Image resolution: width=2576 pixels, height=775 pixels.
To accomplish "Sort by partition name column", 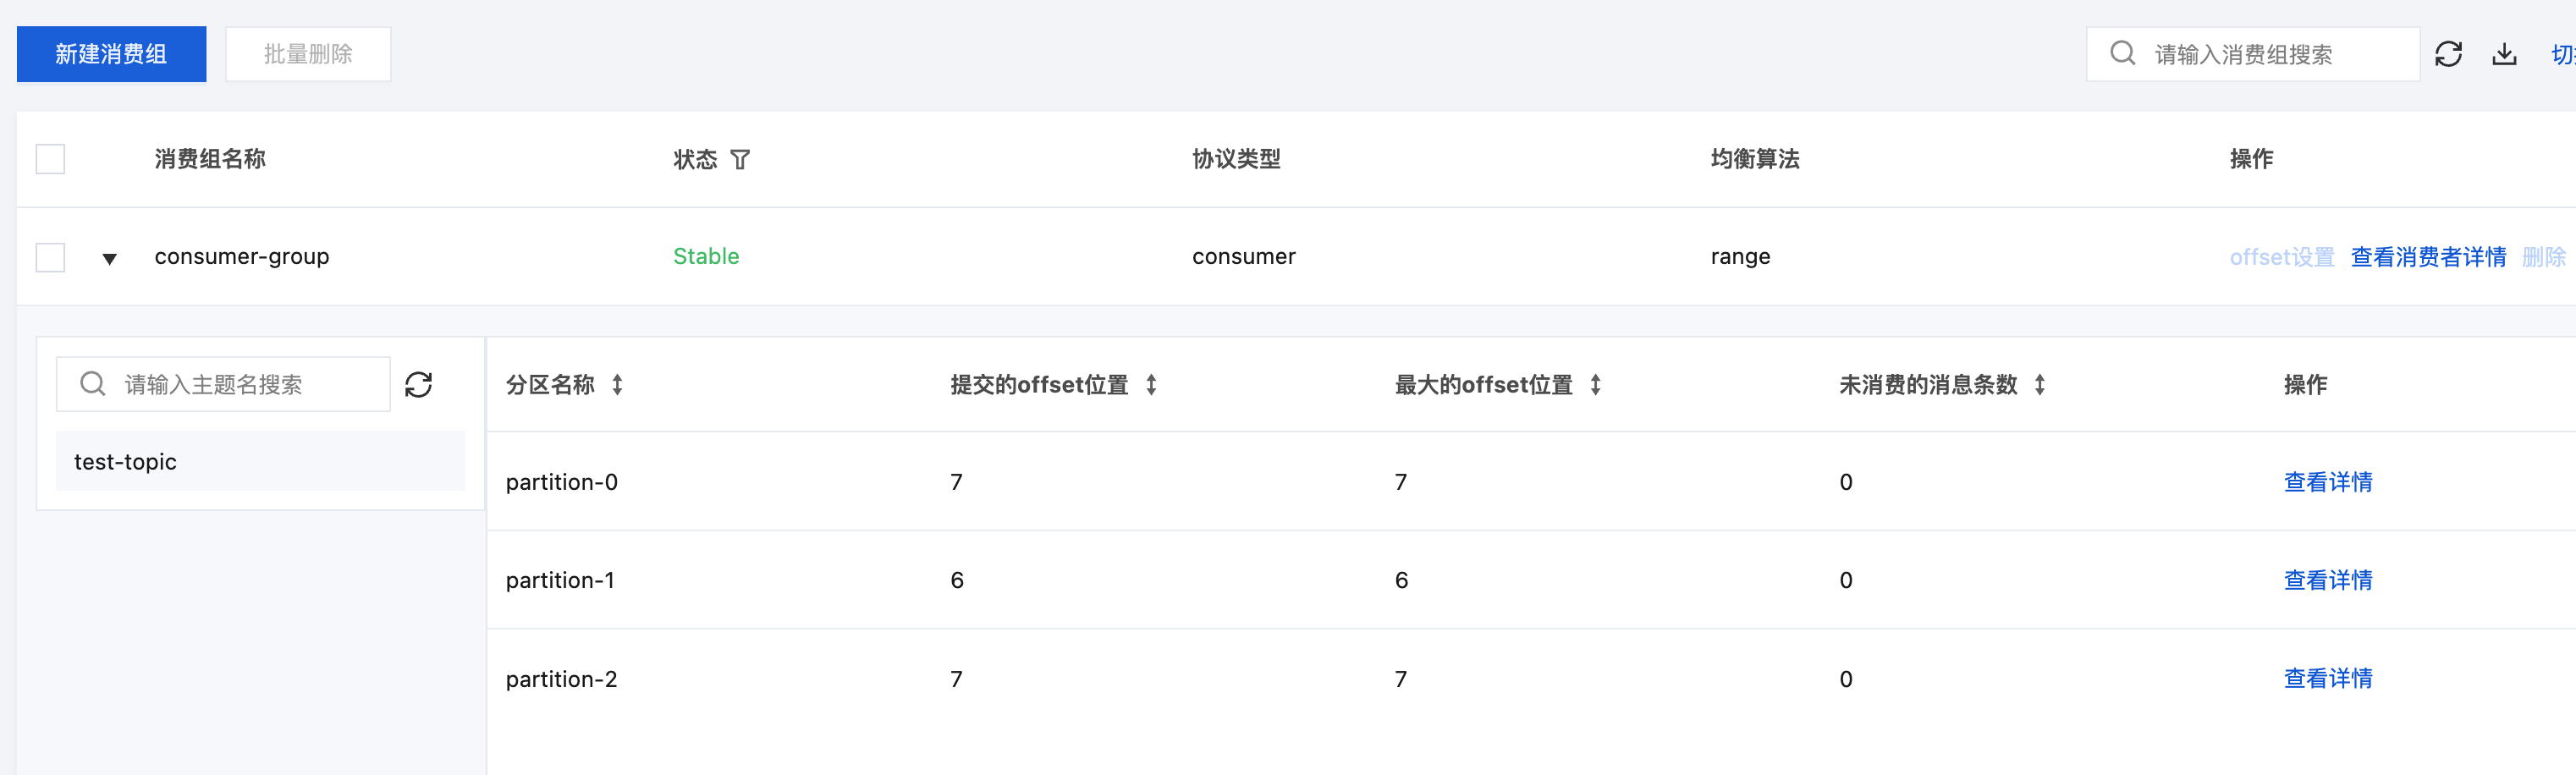I will [x=618, y=384].
